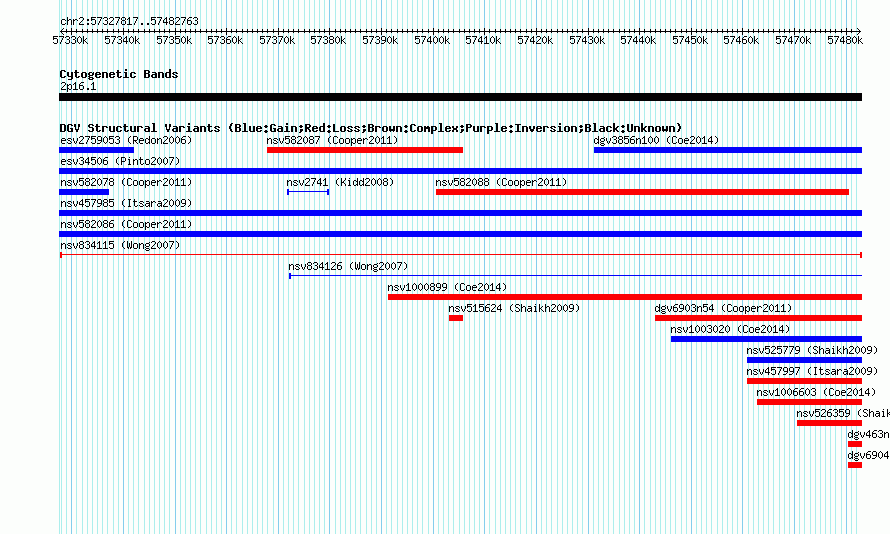Viewport: 890px width, 534px height.
Task: Click the 57420k ruler tick label
Action: click(x=535, y=40)
